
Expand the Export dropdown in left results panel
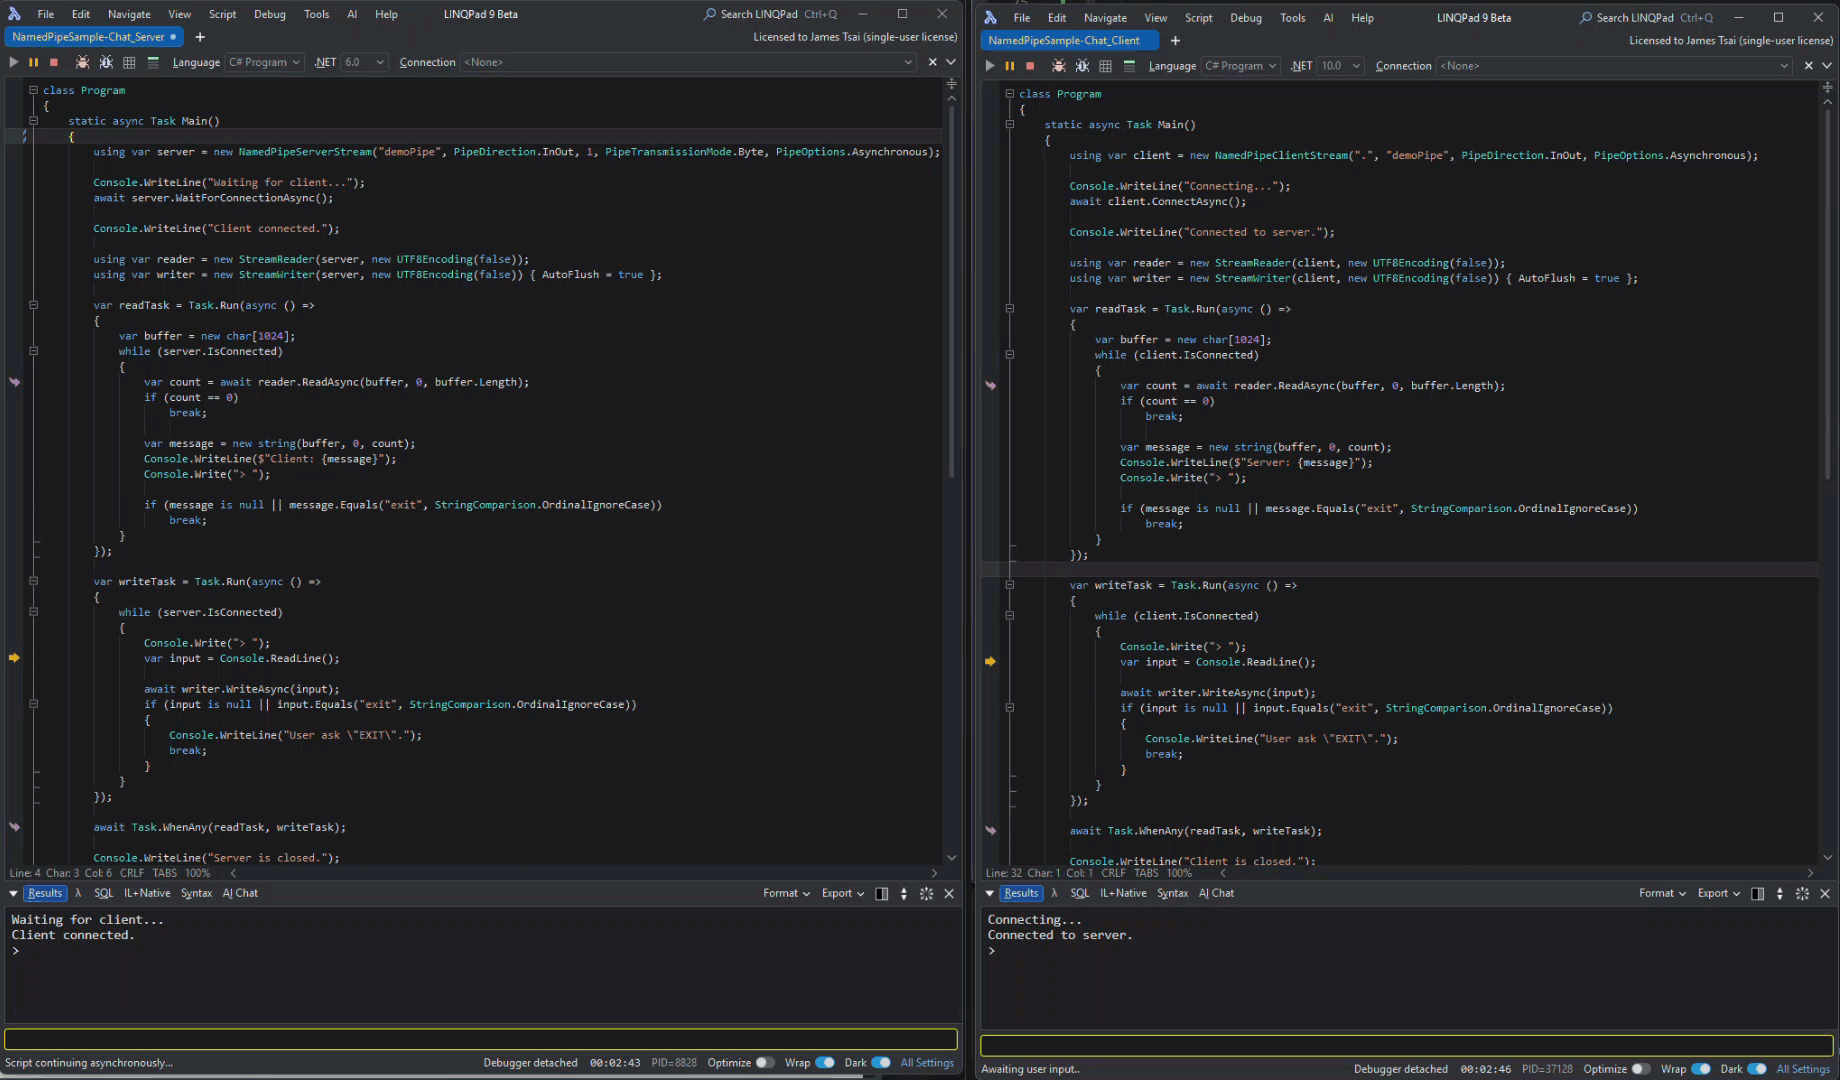point(842,893)
